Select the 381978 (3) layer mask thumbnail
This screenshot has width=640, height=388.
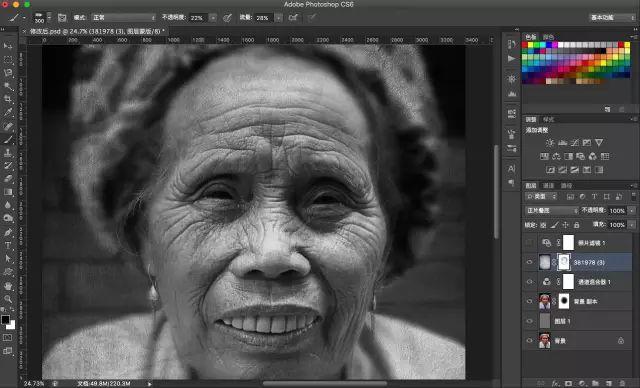[x=564, y=262]
